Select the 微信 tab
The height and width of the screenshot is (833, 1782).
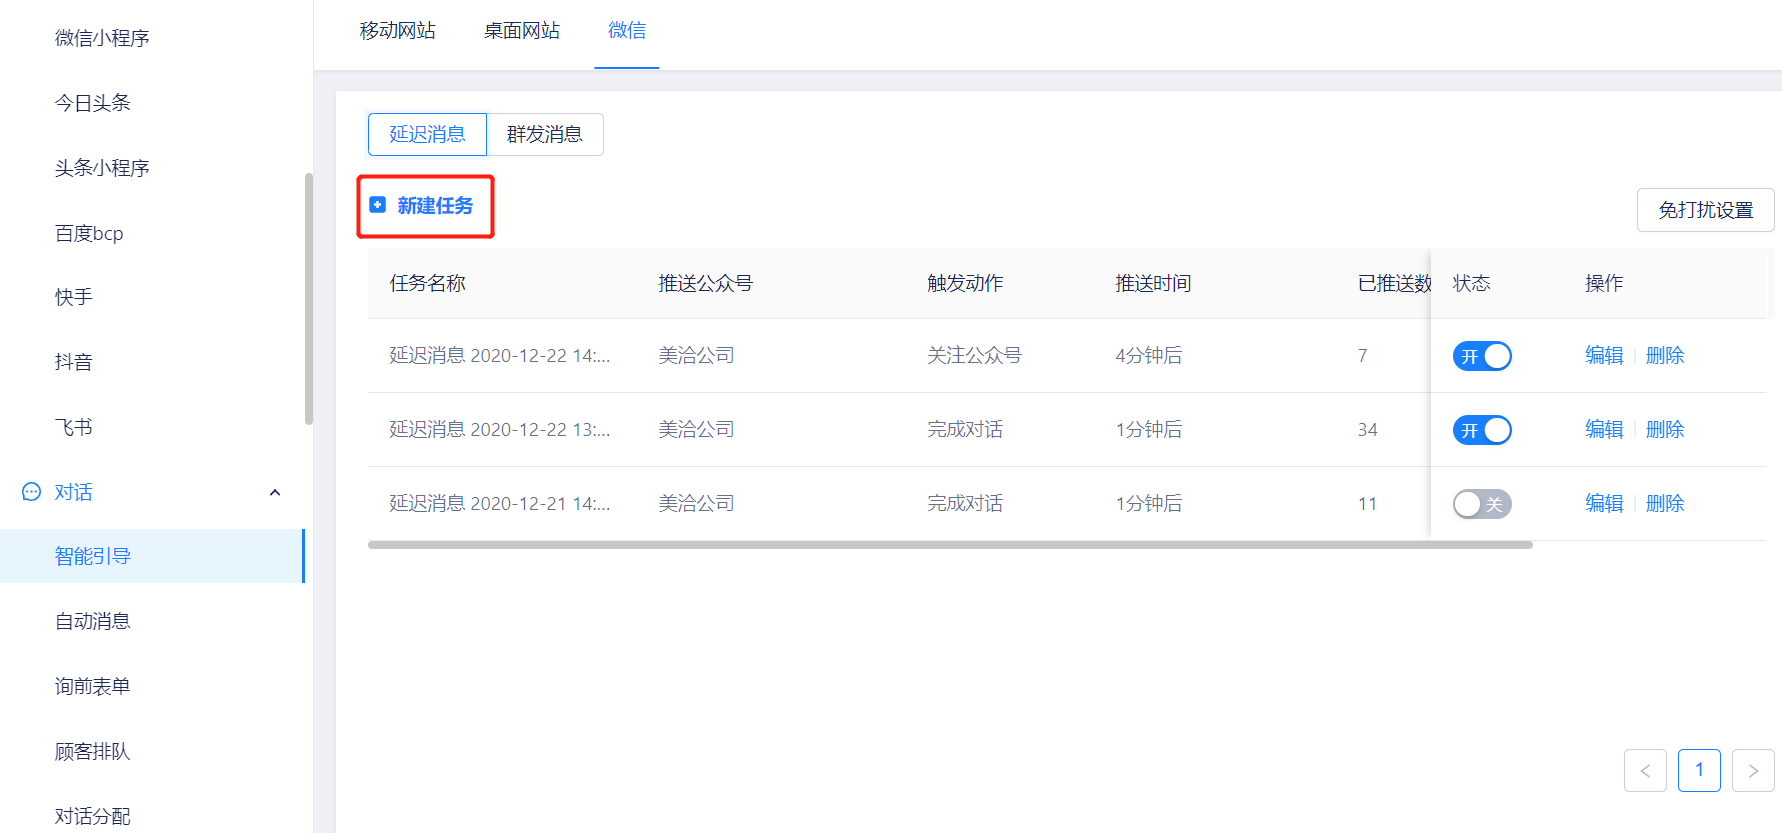point(627,31)
